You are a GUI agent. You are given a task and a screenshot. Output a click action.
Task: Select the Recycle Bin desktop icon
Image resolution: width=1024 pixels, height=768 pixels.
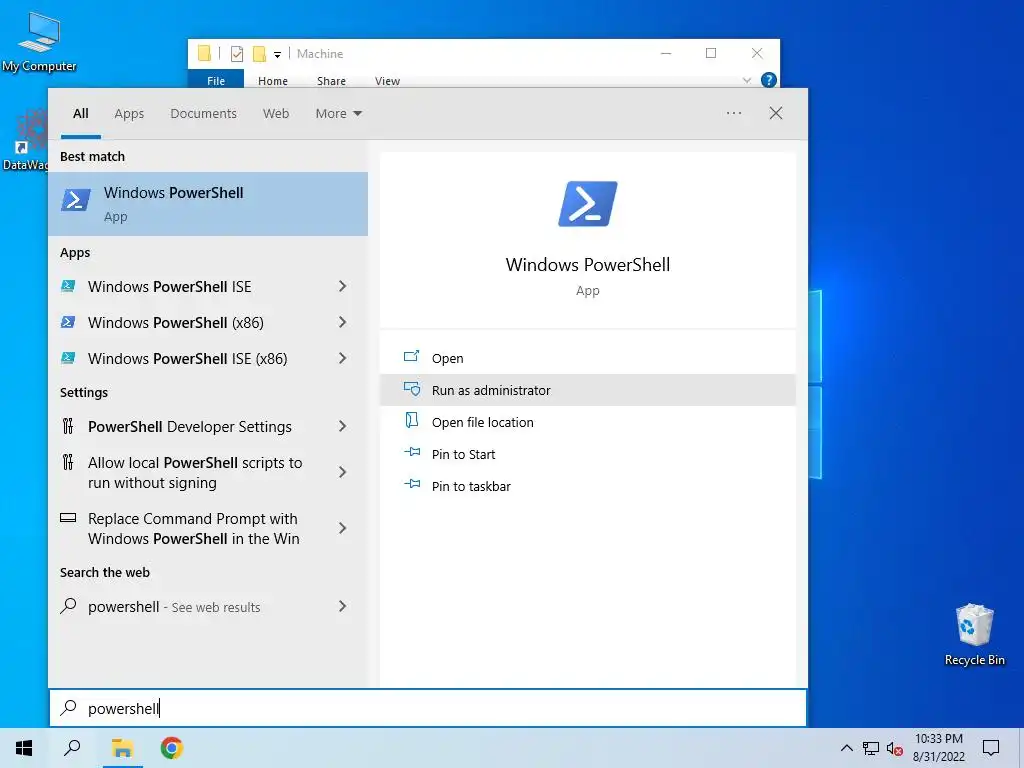974,635
